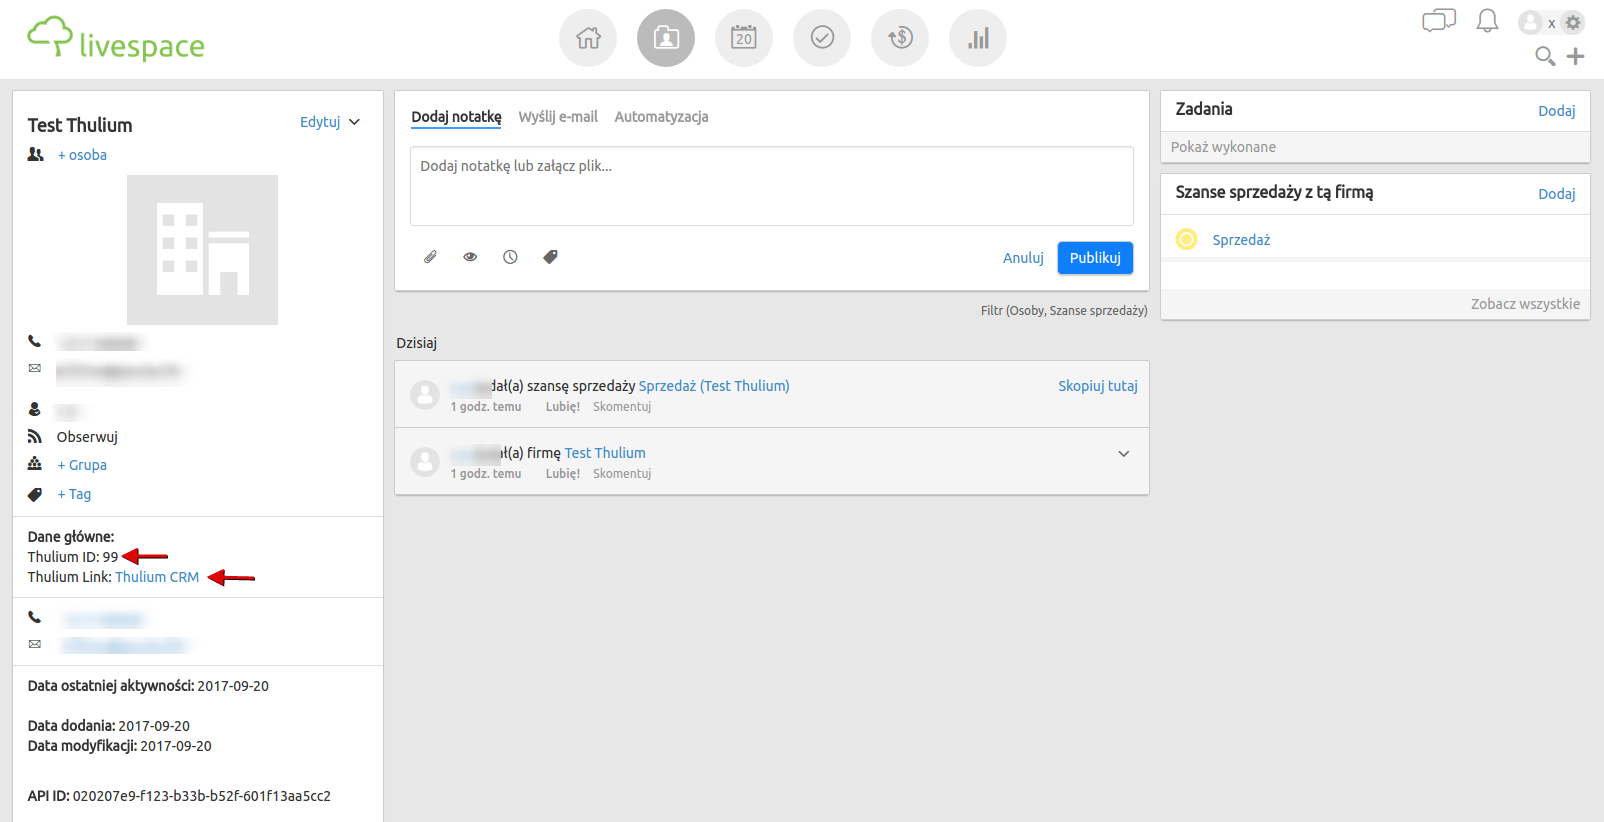This screenshot has width=1604, height=822.
Task: Click the plus quick-add icon
Action: [1576, 56]
